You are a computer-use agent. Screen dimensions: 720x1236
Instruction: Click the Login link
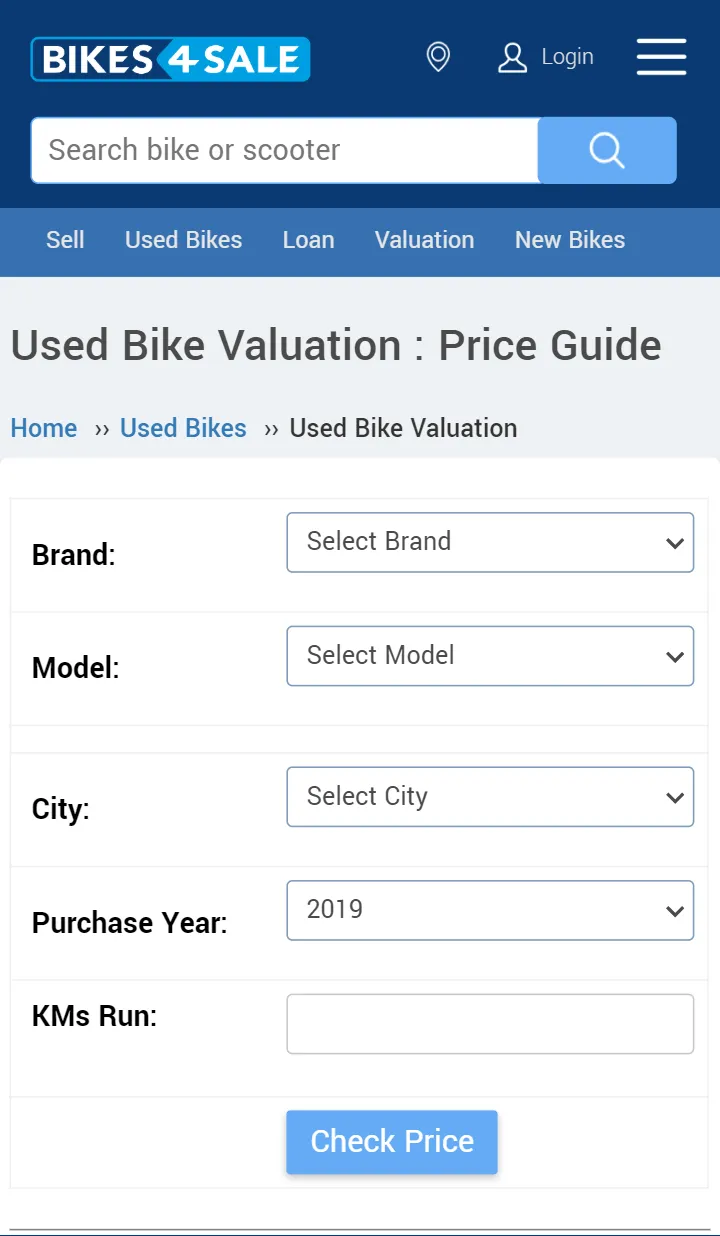(567, 57)
